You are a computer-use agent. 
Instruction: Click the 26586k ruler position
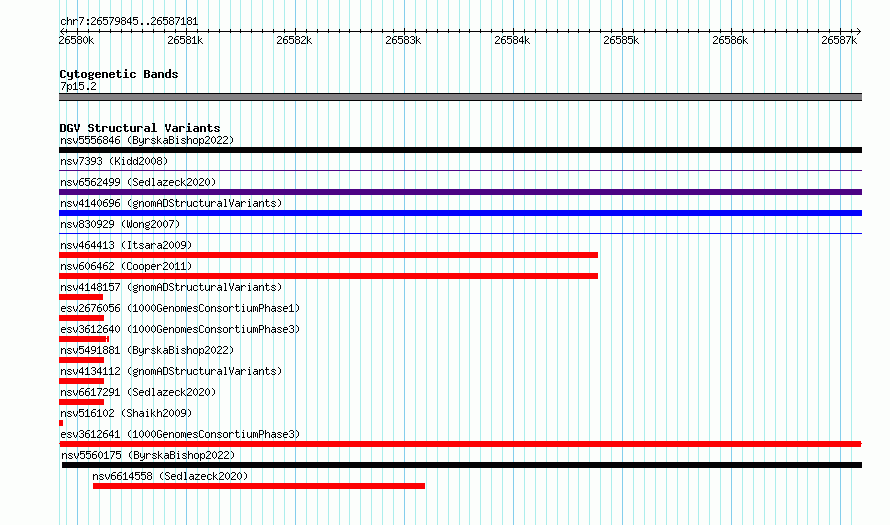pos(731,40)
